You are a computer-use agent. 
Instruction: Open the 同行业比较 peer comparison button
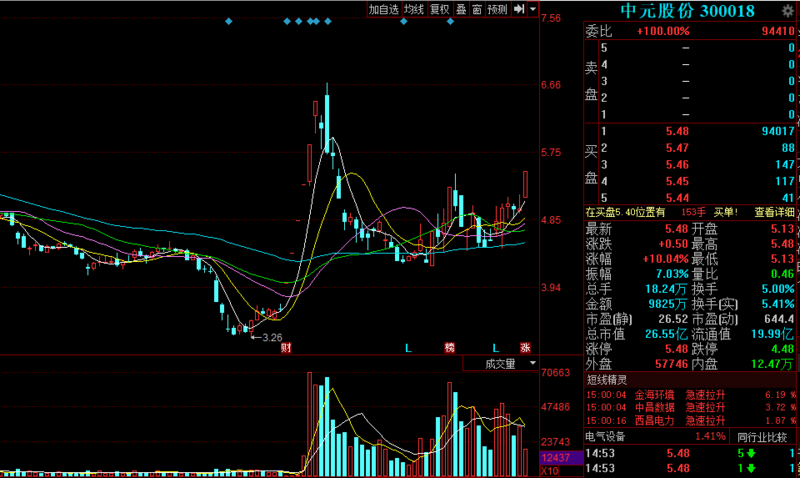coord(762,437)
